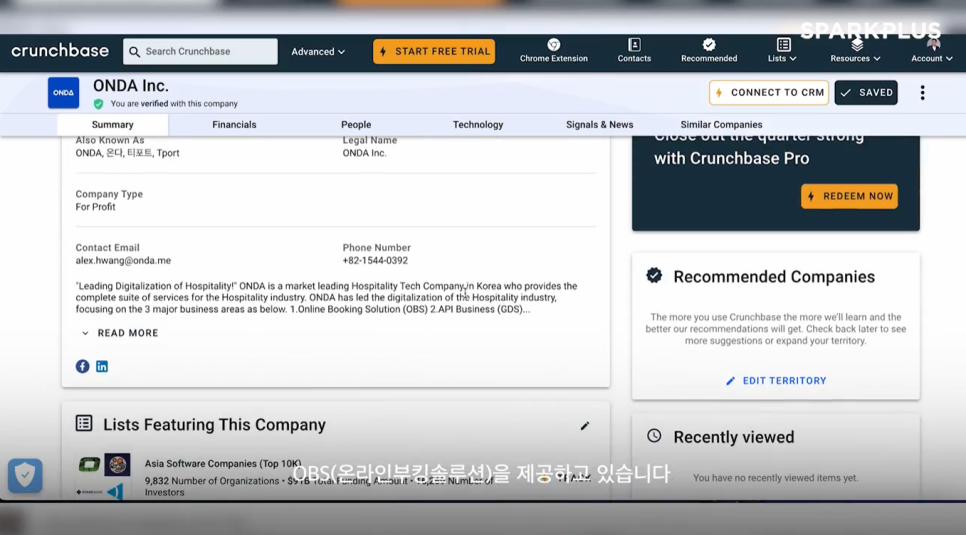966x535 pixels.
Task: Click REDEEM NOW button
Action: click(850, 196)
